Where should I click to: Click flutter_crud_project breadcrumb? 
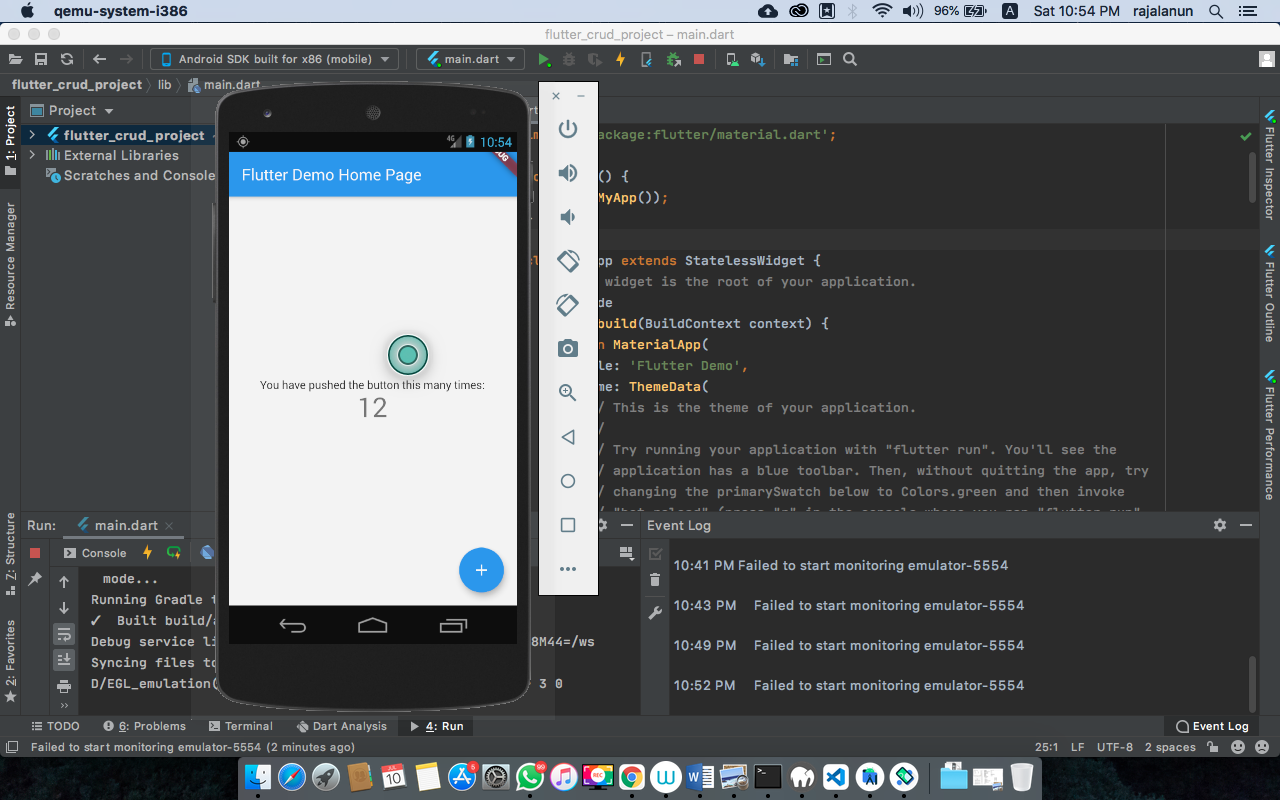[x=76, y=85]
